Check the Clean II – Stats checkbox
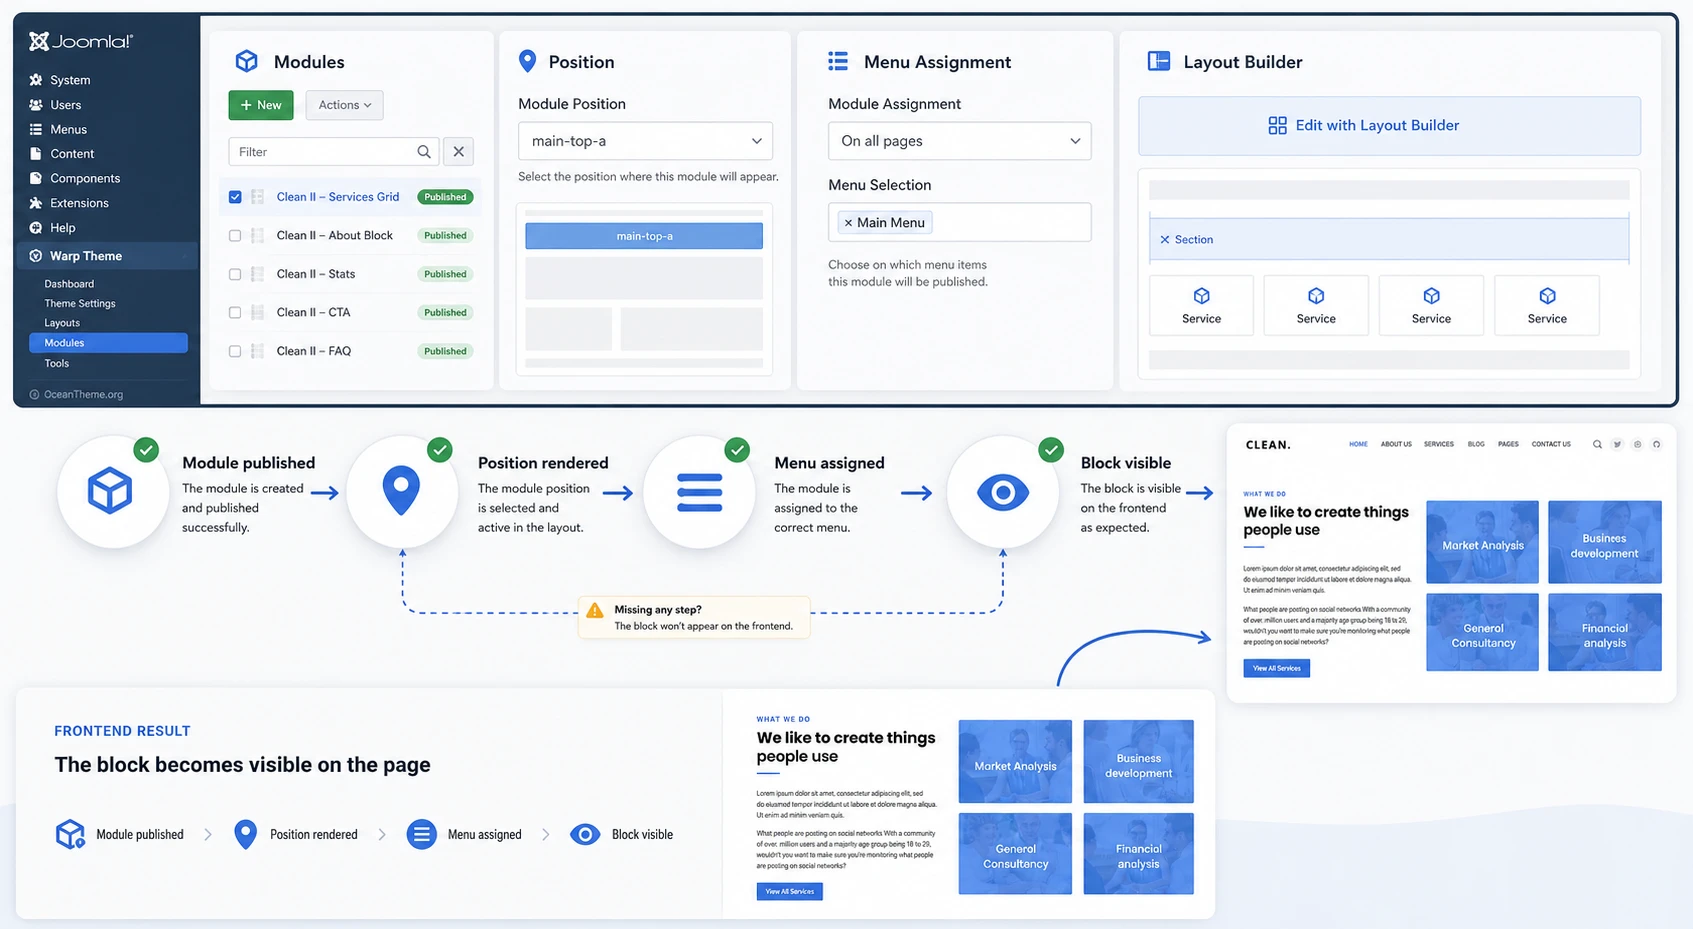Viewport: 1693px width, 929px height. click(235, 274)
